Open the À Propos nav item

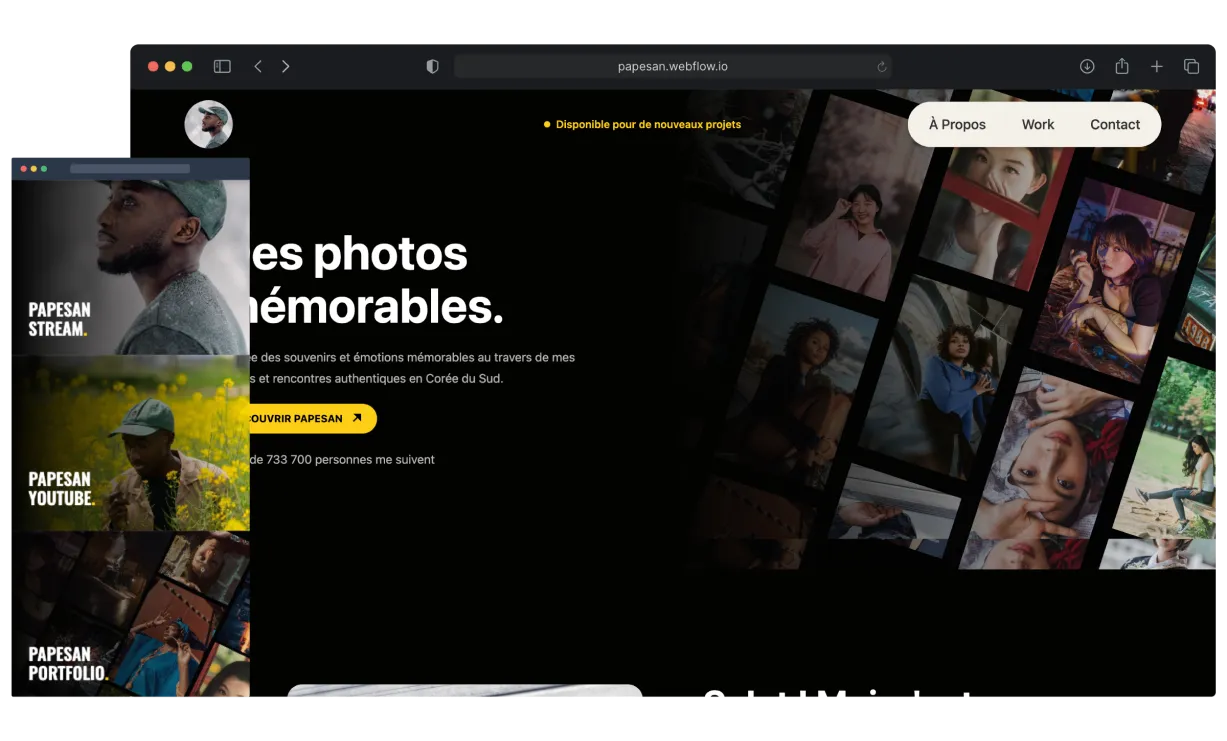pyautogui.click(x=957, y=124)
